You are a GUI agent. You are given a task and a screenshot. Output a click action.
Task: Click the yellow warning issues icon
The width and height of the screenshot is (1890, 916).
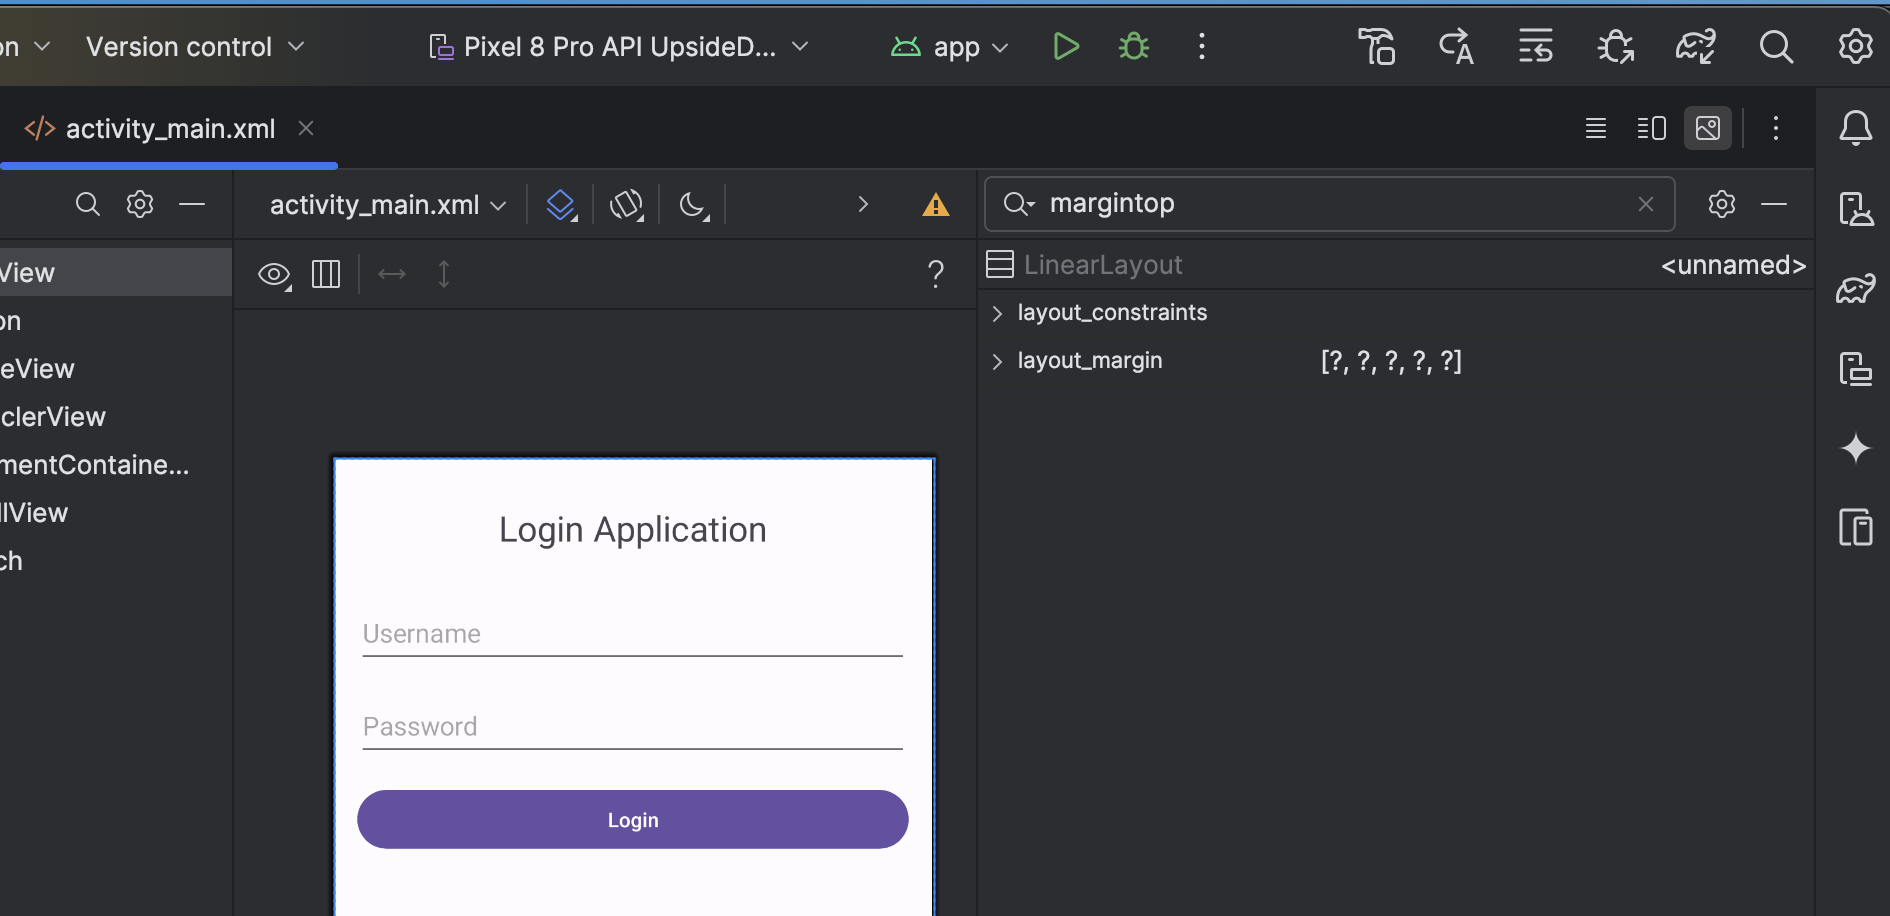pos(936,205)
